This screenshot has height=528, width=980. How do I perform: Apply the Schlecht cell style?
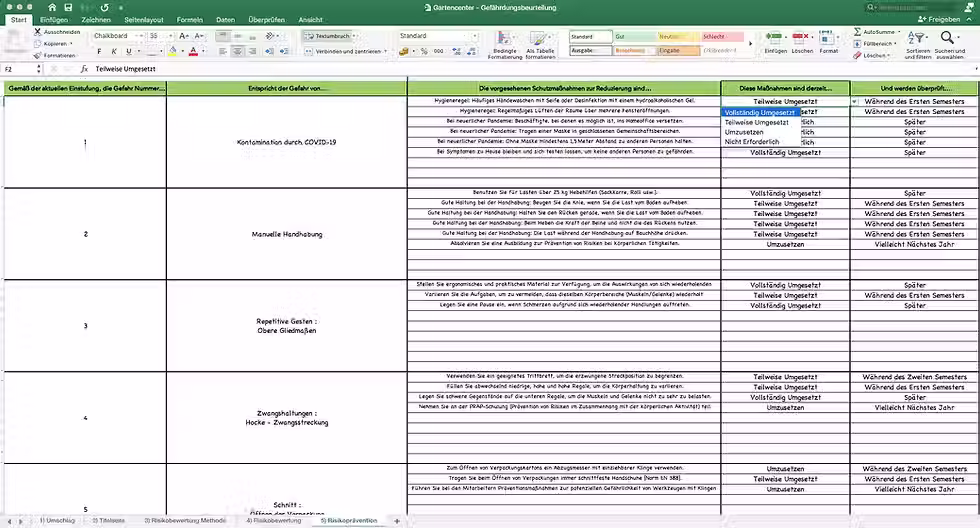[x=722, y=37]
